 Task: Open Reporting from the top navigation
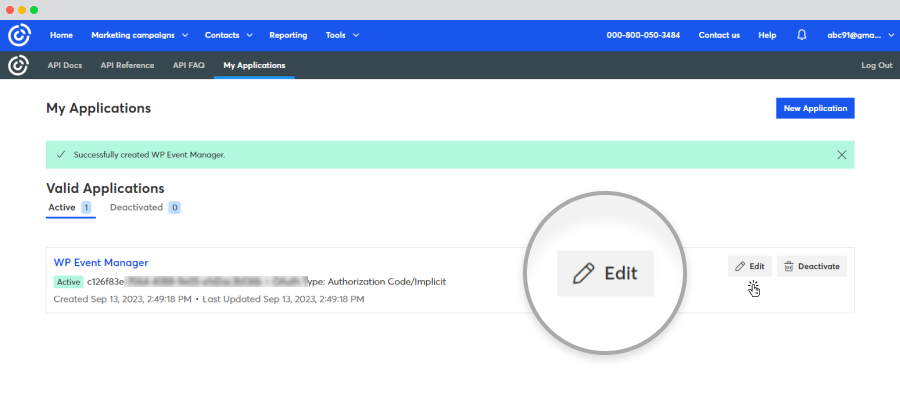pyautogui.click(x=288, y=36)
